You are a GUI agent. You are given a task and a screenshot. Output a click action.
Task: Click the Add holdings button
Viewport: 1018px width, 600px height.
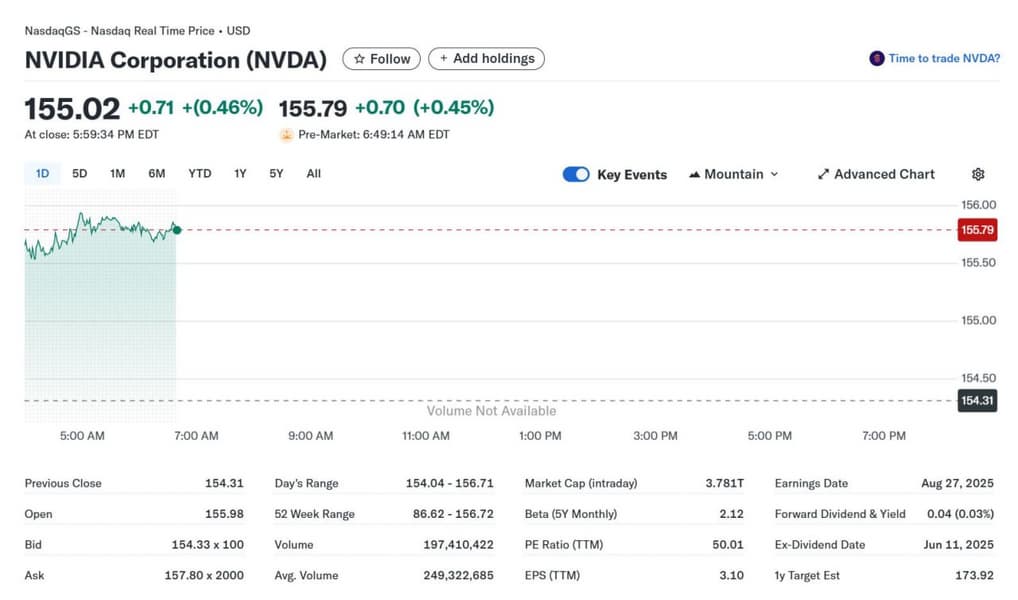[x=486, y=59]
